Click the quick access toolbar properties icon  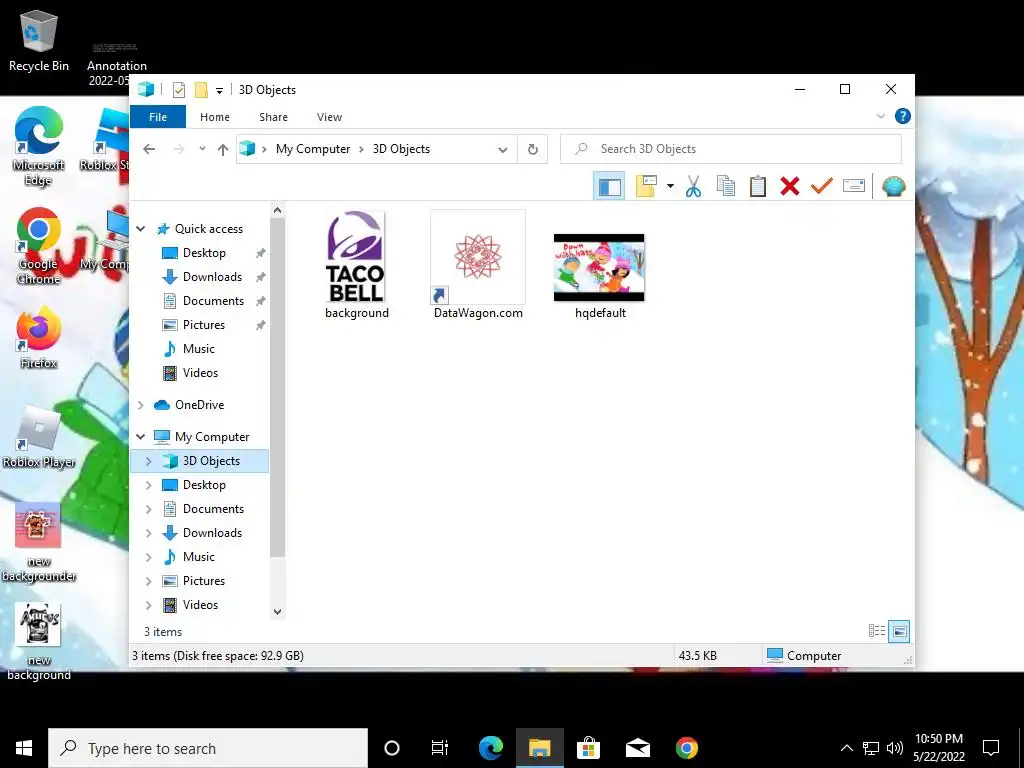[x=179, y=90]
